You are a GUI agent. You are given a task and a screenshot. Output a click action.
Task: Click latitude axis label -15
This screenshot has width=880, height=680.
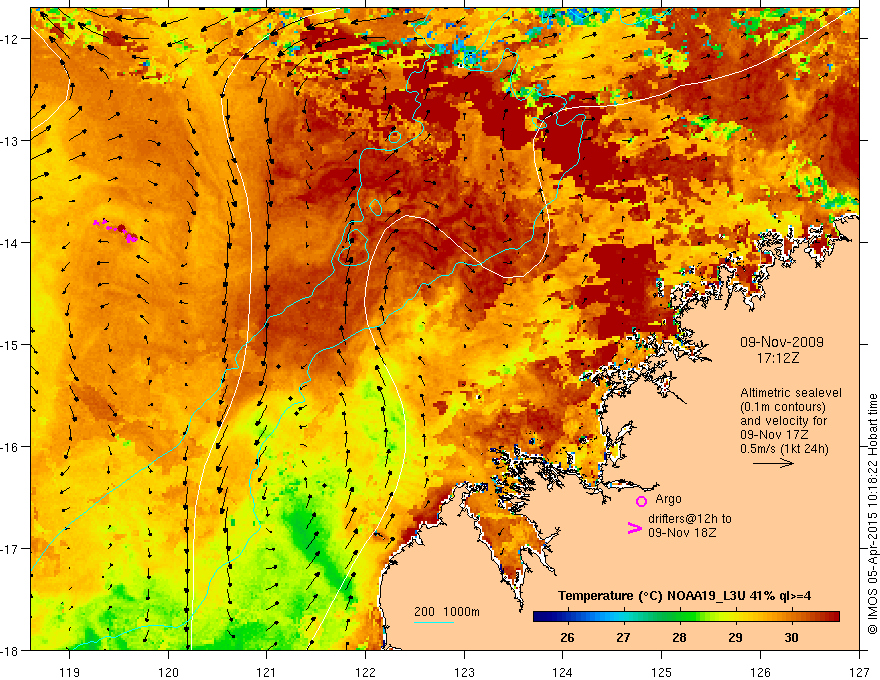click(11, 344)
